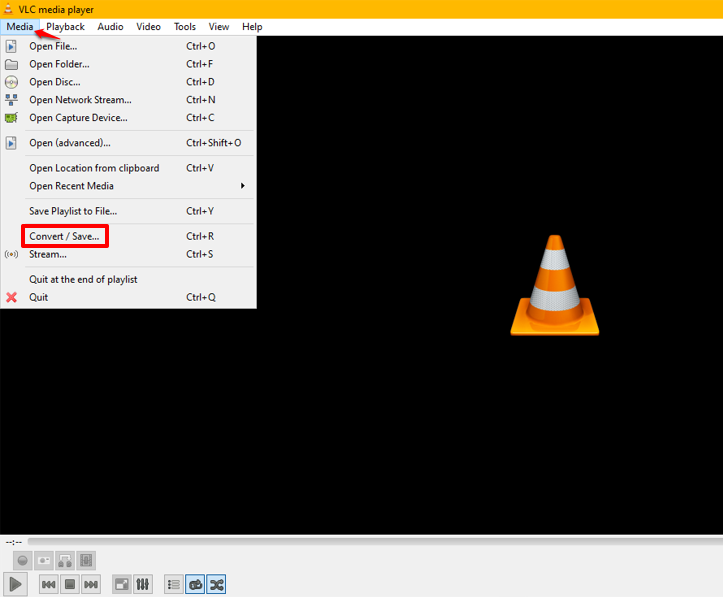Select Stream... menu entry

click(x=129, y=254)
